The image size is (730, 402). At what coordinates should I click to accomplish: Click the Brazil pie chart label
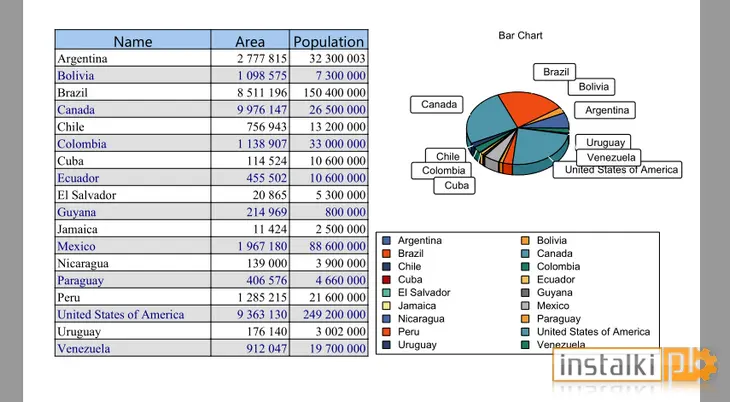pos(555,72)
